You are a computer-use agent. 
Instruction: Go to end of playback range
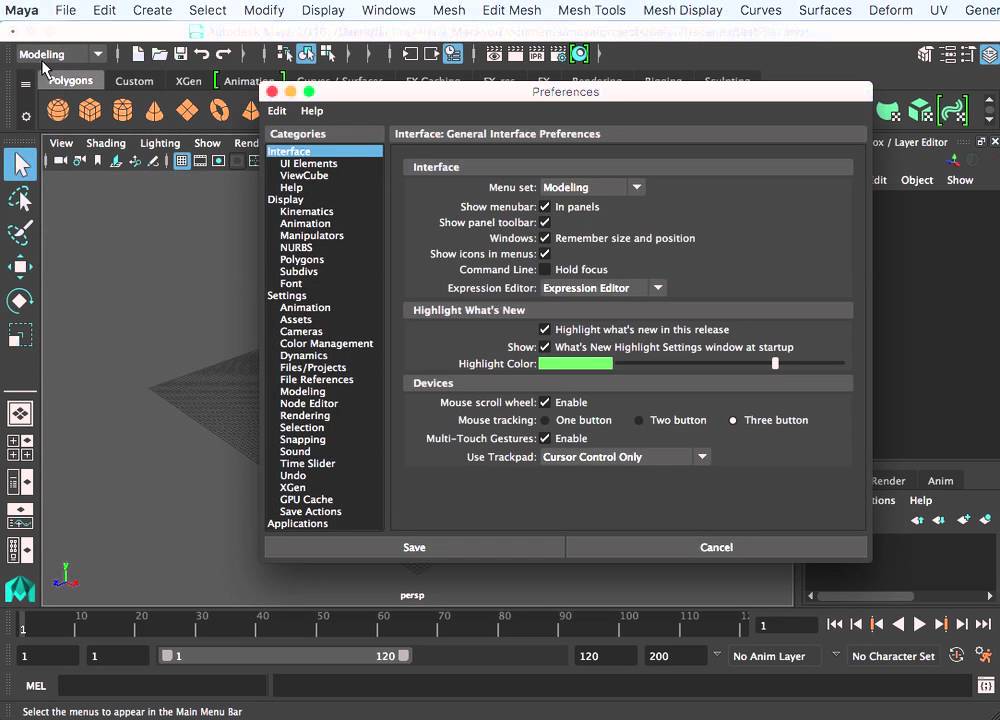tap(983, 624)
